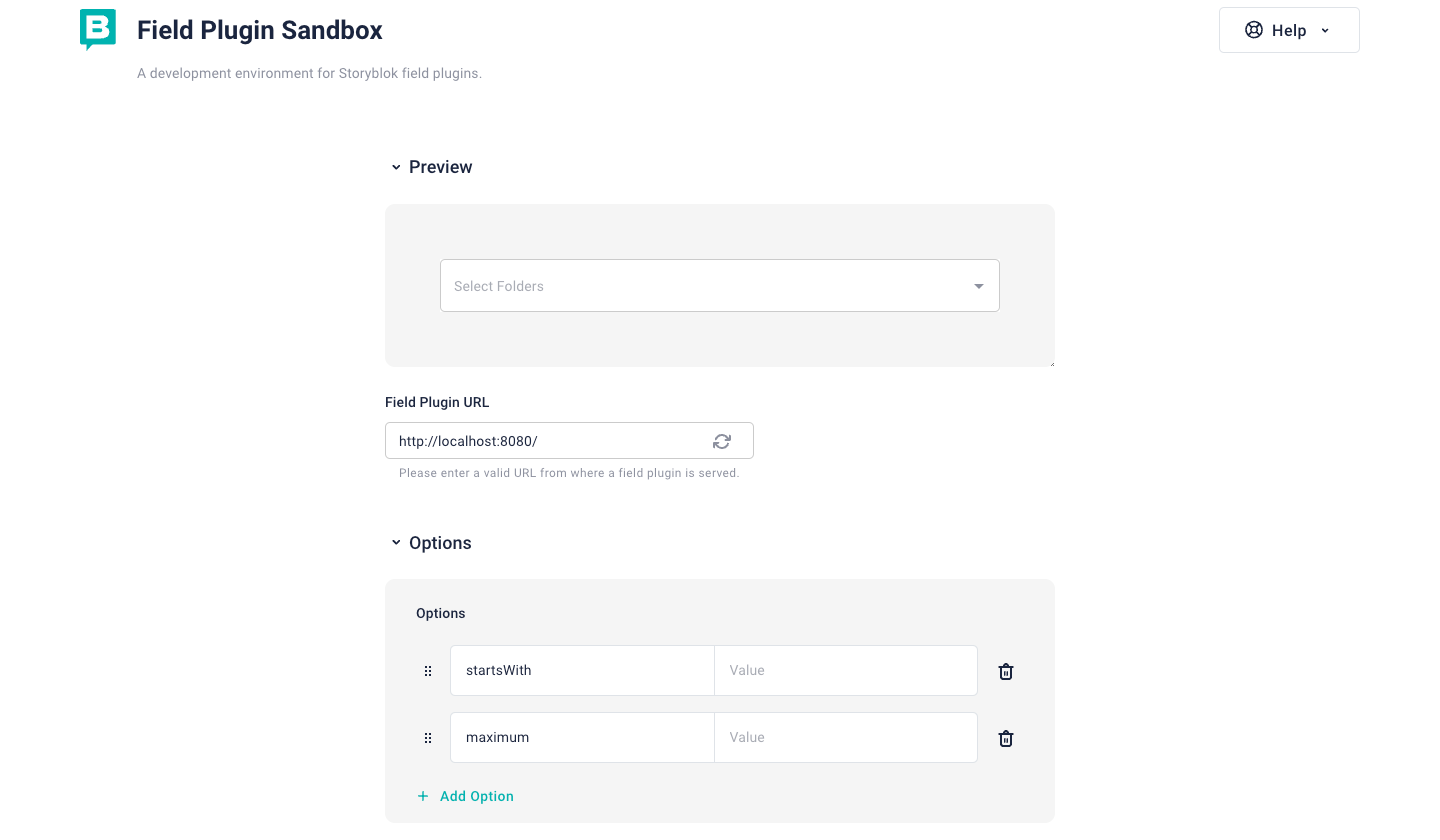
Task: Click the plus icon before Add Option
Action: (x=422, y=796)
